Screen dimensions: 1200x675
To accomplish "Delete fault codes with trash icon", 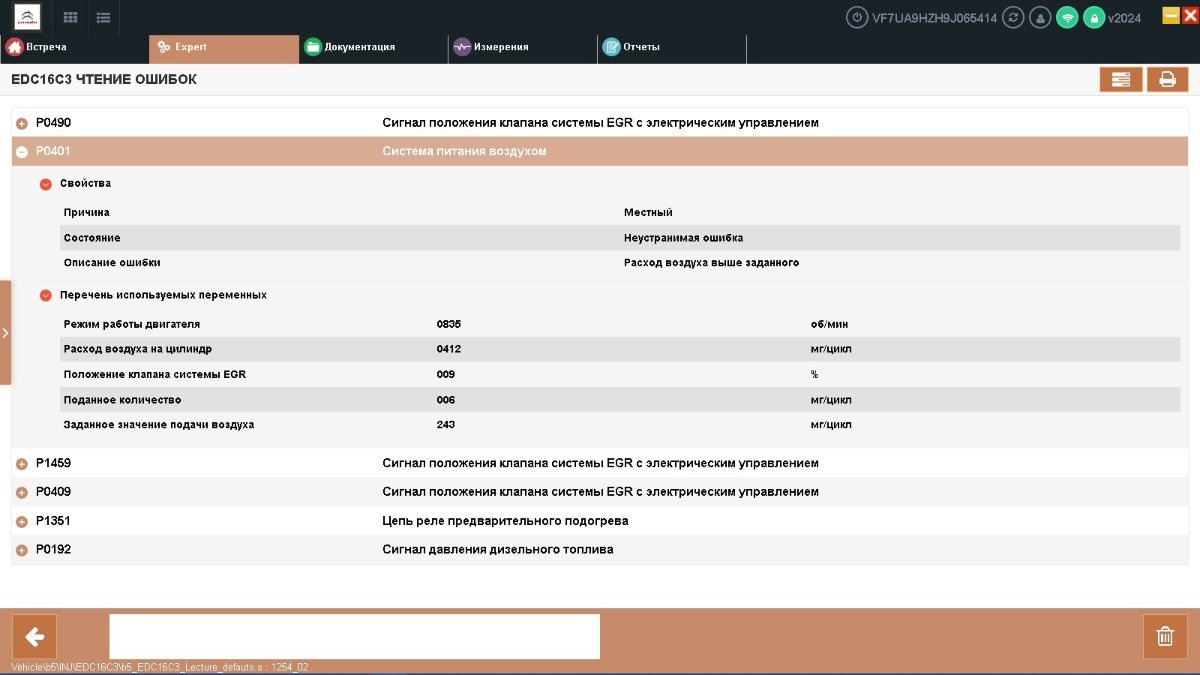I will pyautogui.click(x=1165, y=637).
